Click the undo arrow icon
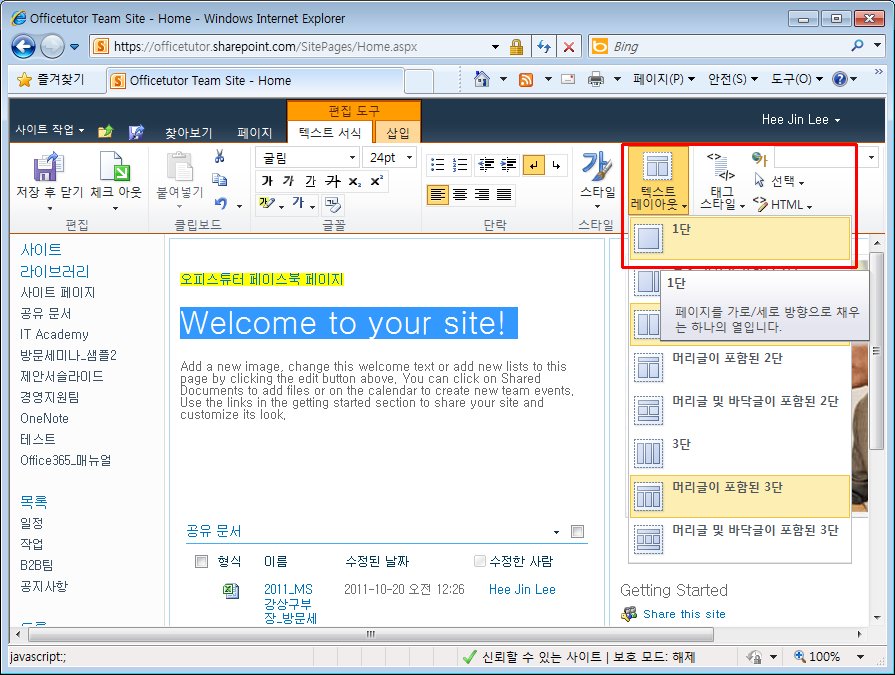The height and width of the screenshot is (675, 895). pos(221,203)
